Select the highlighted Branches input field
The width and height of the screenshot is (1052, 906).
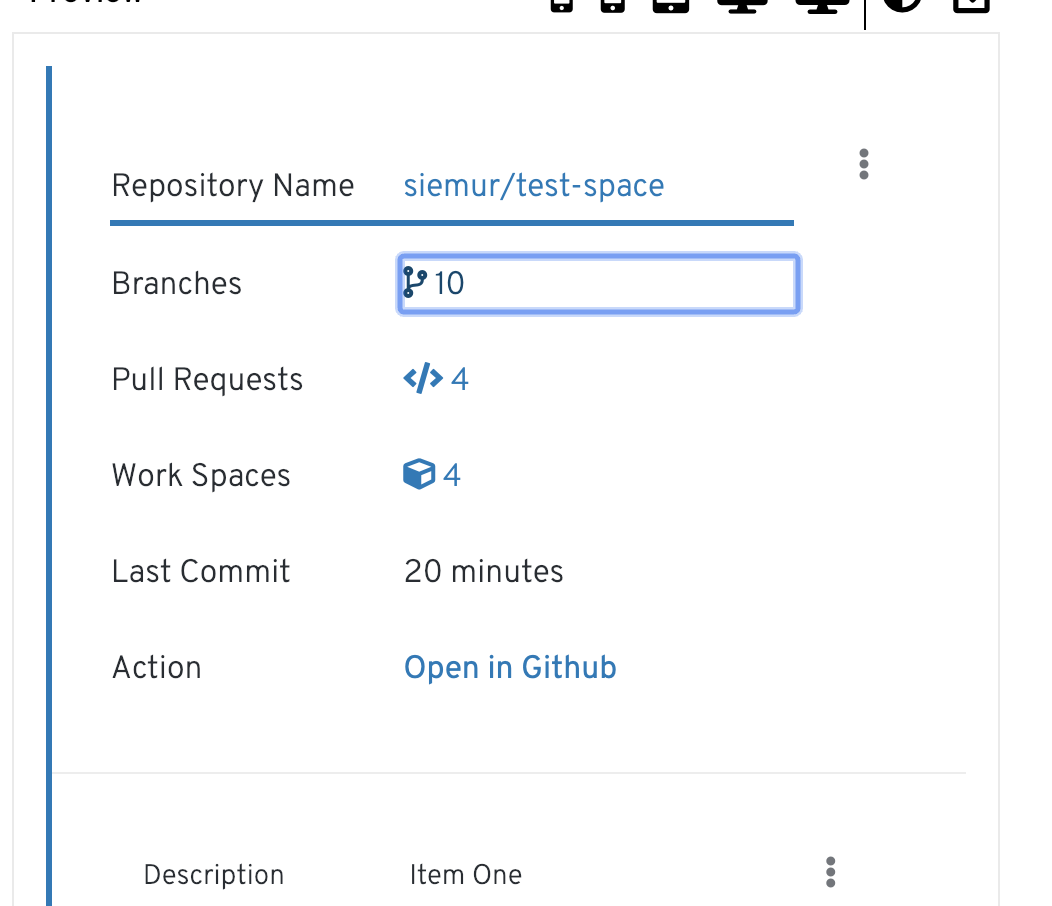coord(598,283)
